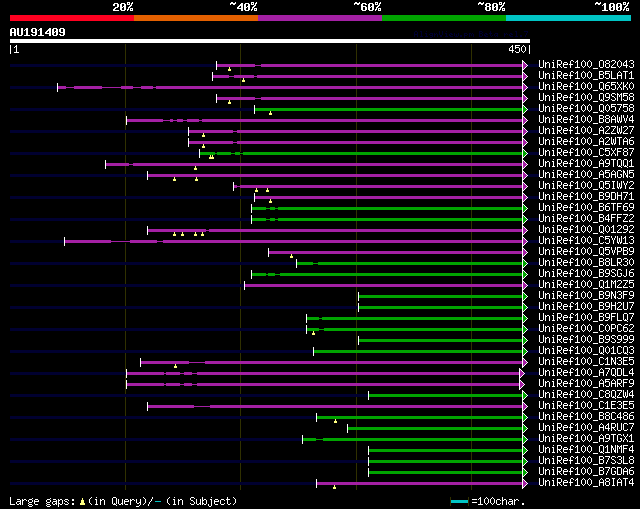Select label UniRef100_A5AGN5
The image size is (640, 509).
click(586, 174)
